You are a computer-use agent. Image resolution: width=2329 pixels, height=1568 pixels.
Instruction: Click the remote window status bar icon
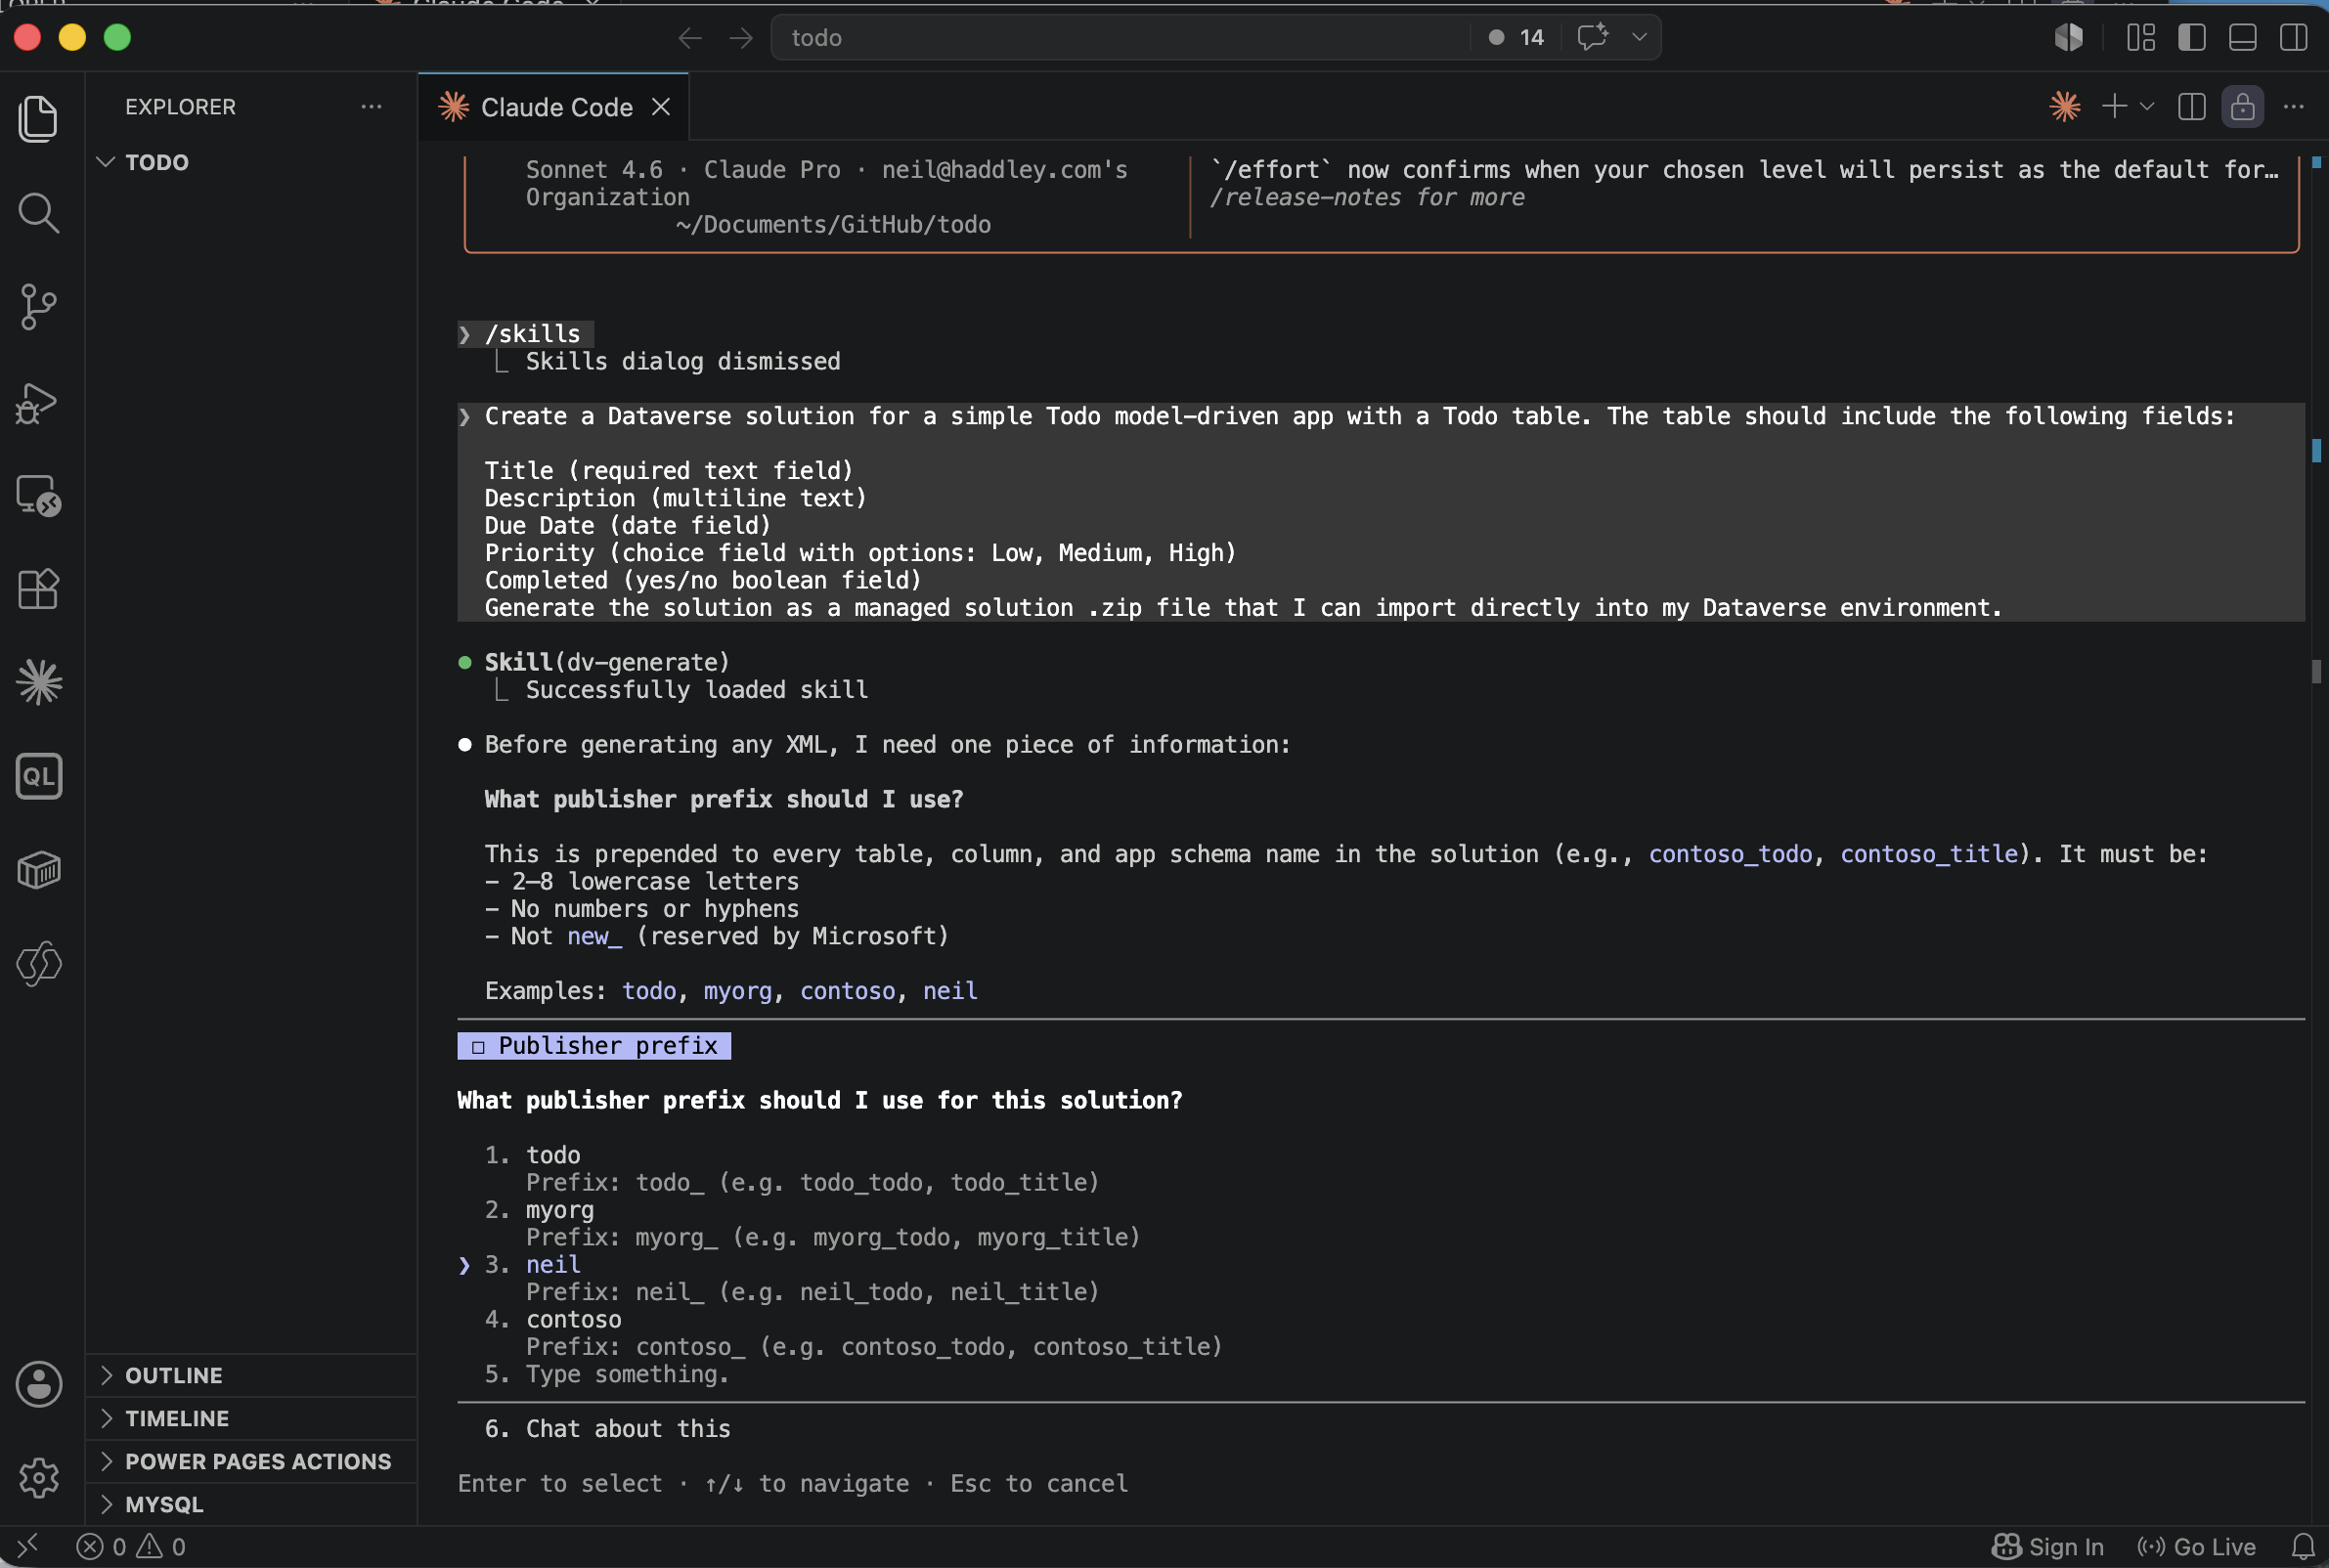click(x=27, y=1546)
